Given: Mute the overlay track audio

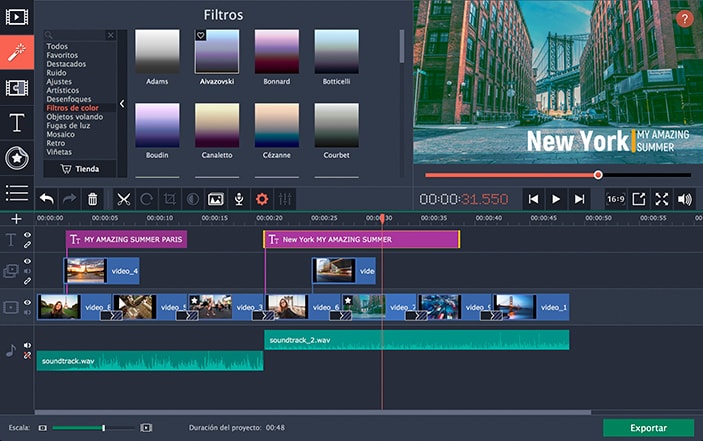Looking at the screenshot, I should coord(27,271).
